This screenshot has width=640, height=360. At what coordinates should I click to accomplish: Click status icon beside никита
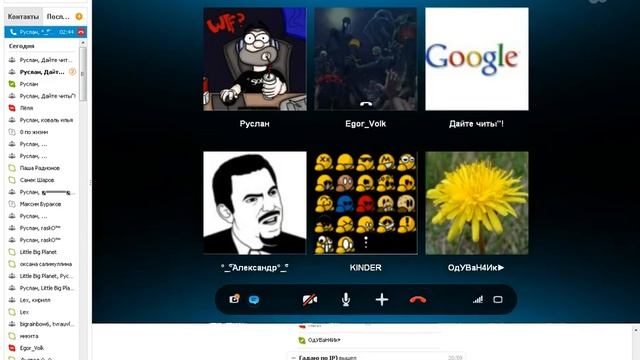(12, 336)
